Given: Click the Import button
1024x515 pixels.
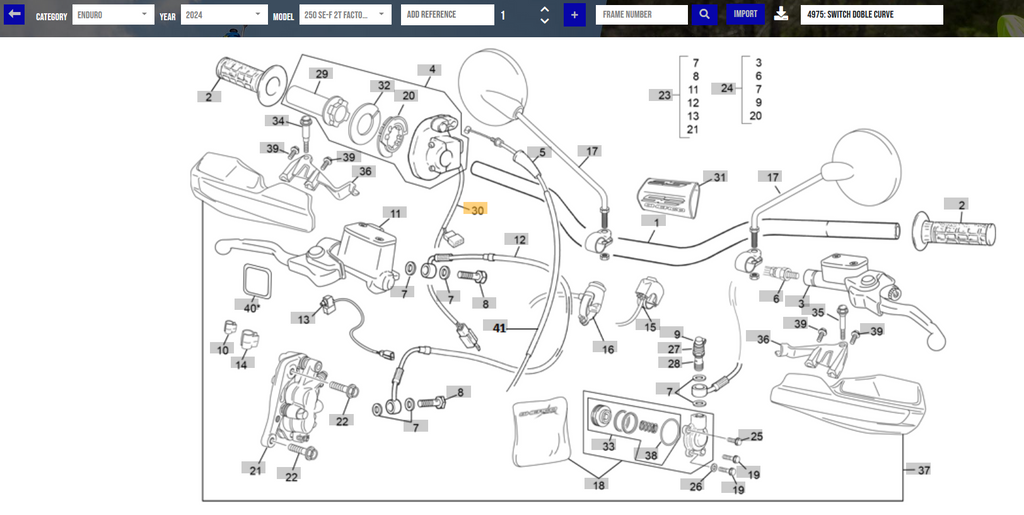Looking at the screenshot, I should [x=745, y=15].
